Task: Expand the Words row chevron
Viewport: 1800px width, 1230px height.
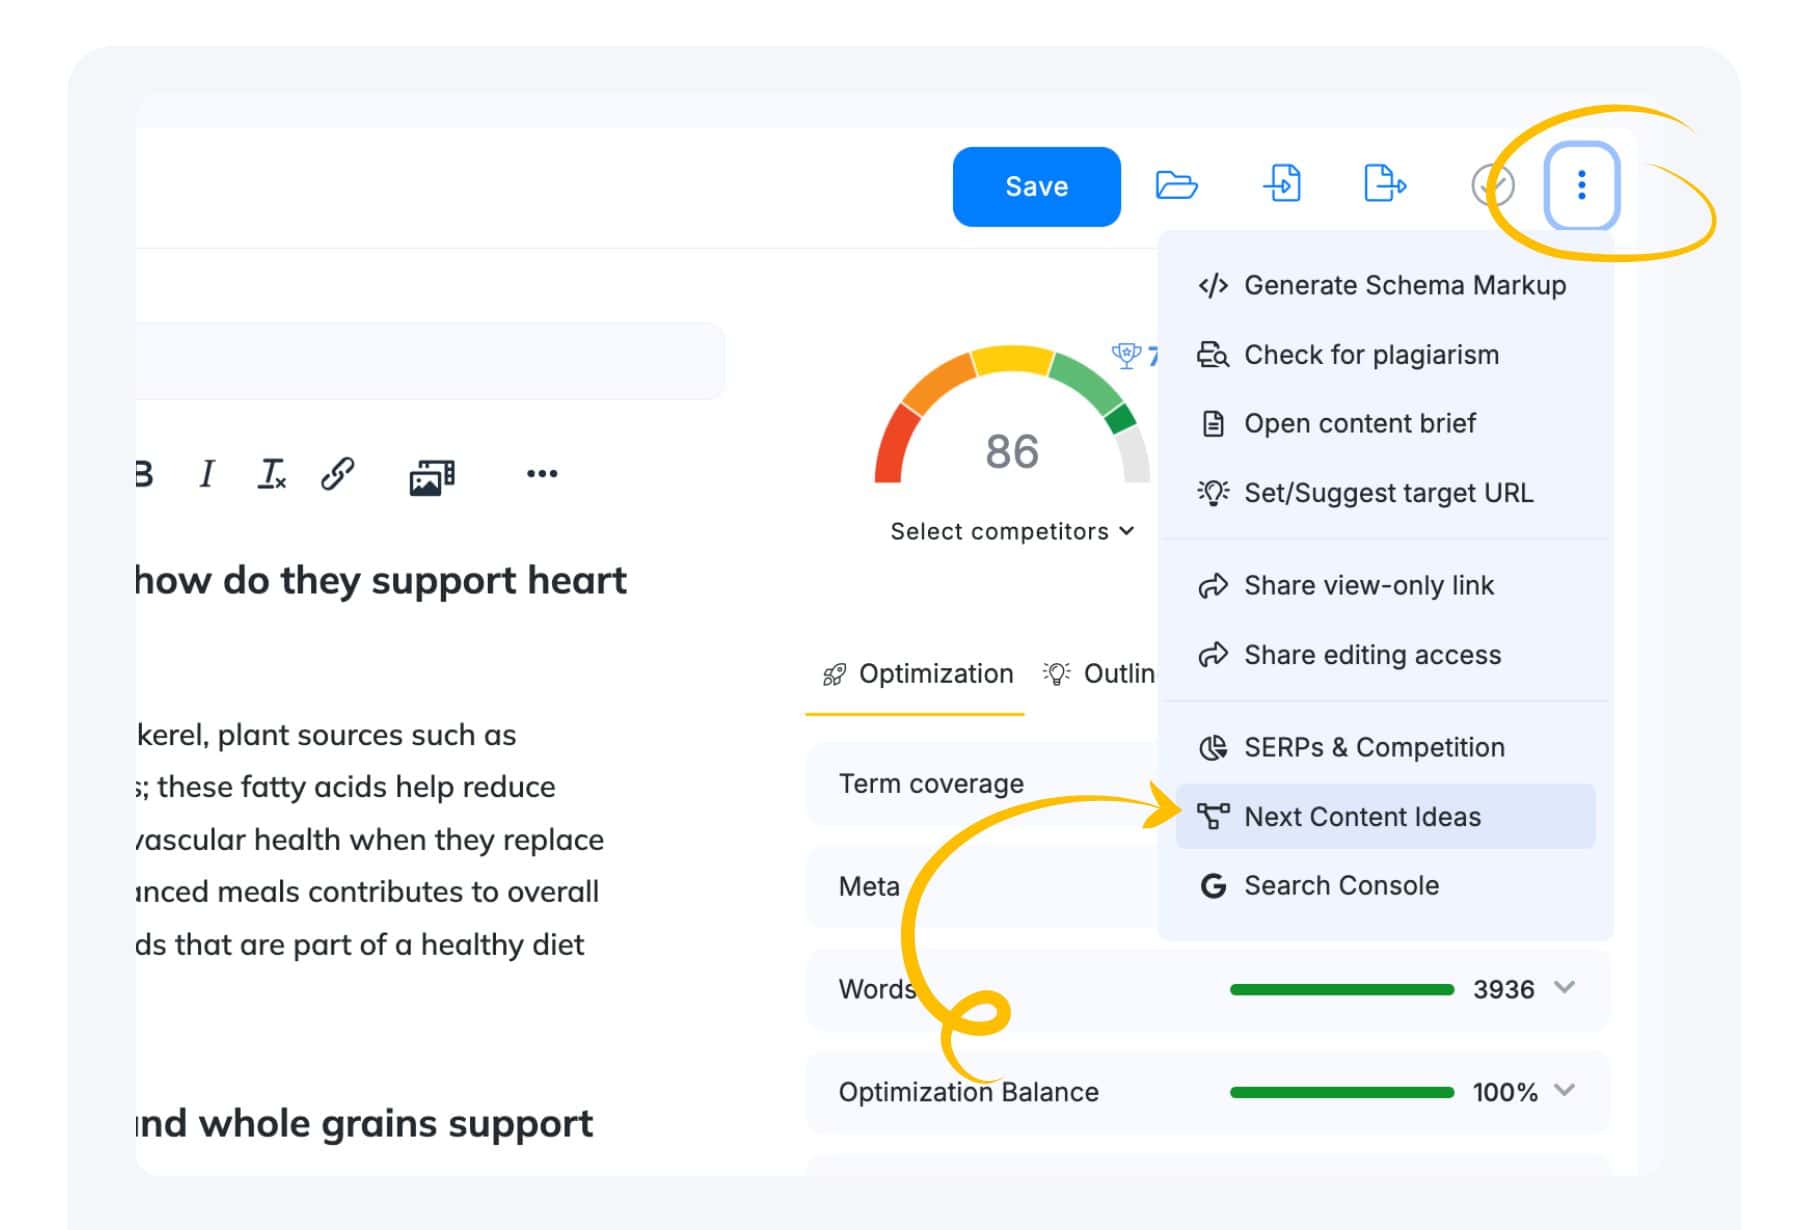Action: pyautogui.click(x=1564, y=988)
